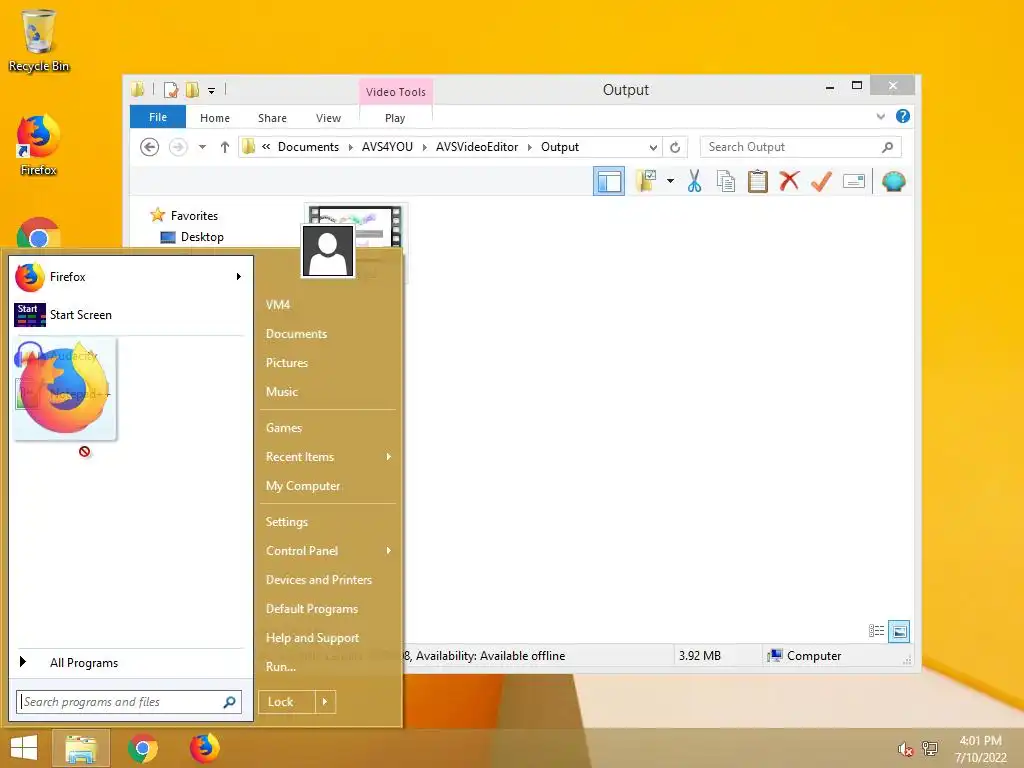Click the user account picture
Viewport: 1024px width, 768px height.
point(328,251)
